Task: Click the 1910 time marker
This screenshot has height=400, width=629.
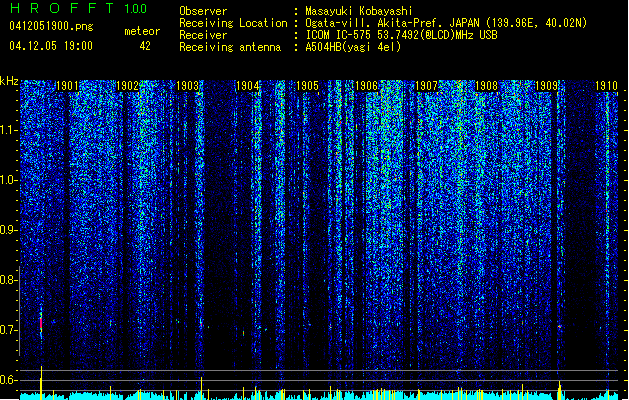Action: (606, 86)
